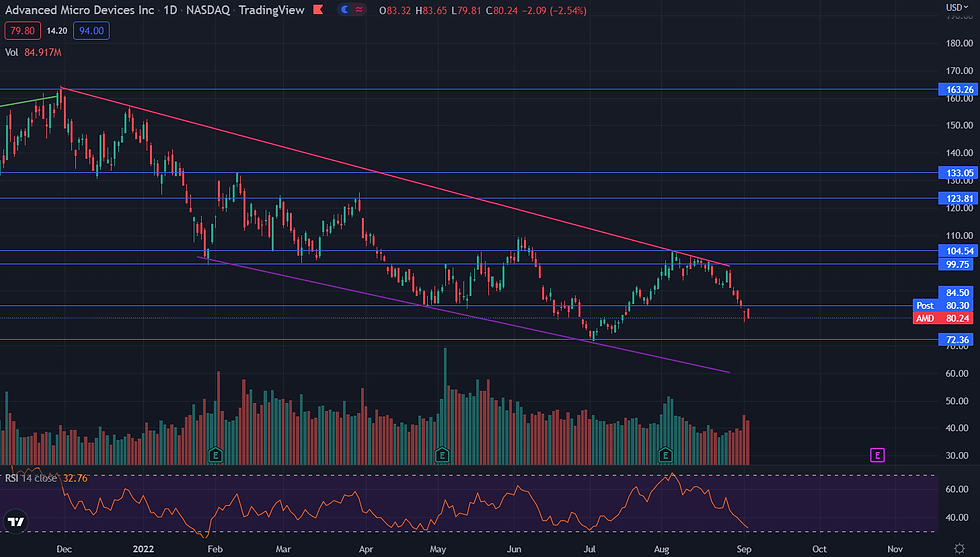Click the low price L79.81 value
This screenshot has width=980, height=557.
pyautogui.click(x=466, y=11)
